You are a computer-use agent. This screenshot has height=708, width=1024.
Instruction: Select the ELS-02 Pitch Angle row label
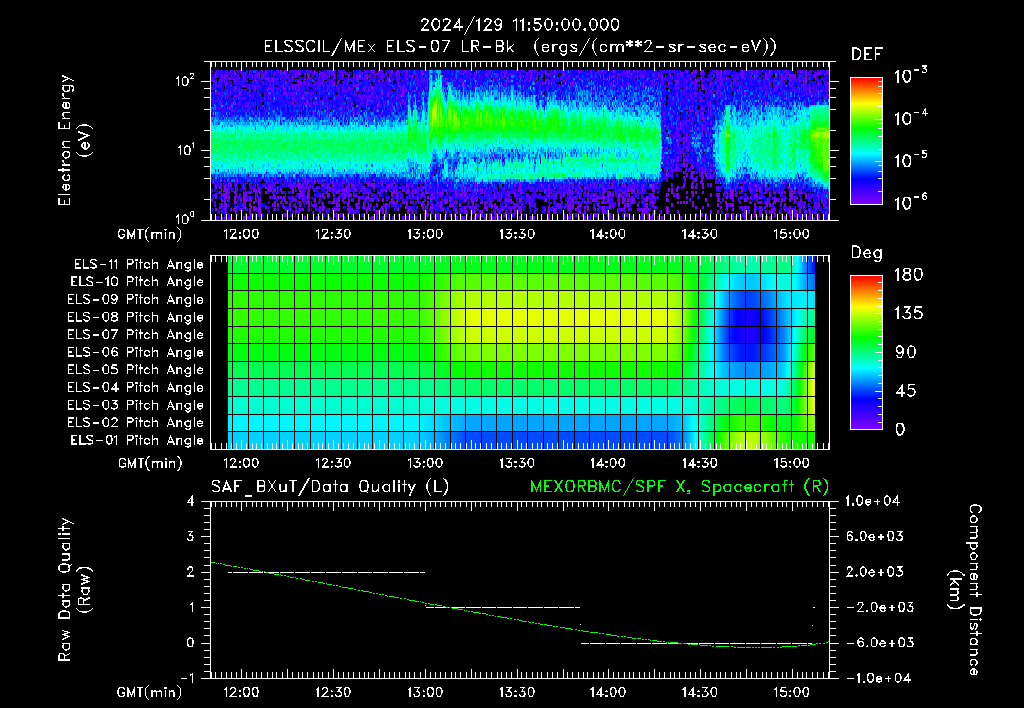click(136, 423)
